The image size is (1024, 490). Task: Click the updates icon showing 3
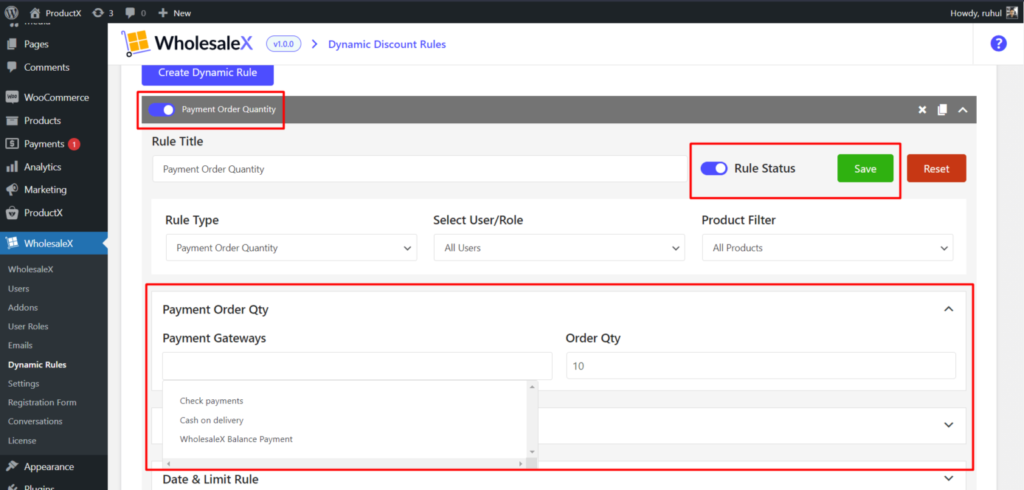click(103, 12)
